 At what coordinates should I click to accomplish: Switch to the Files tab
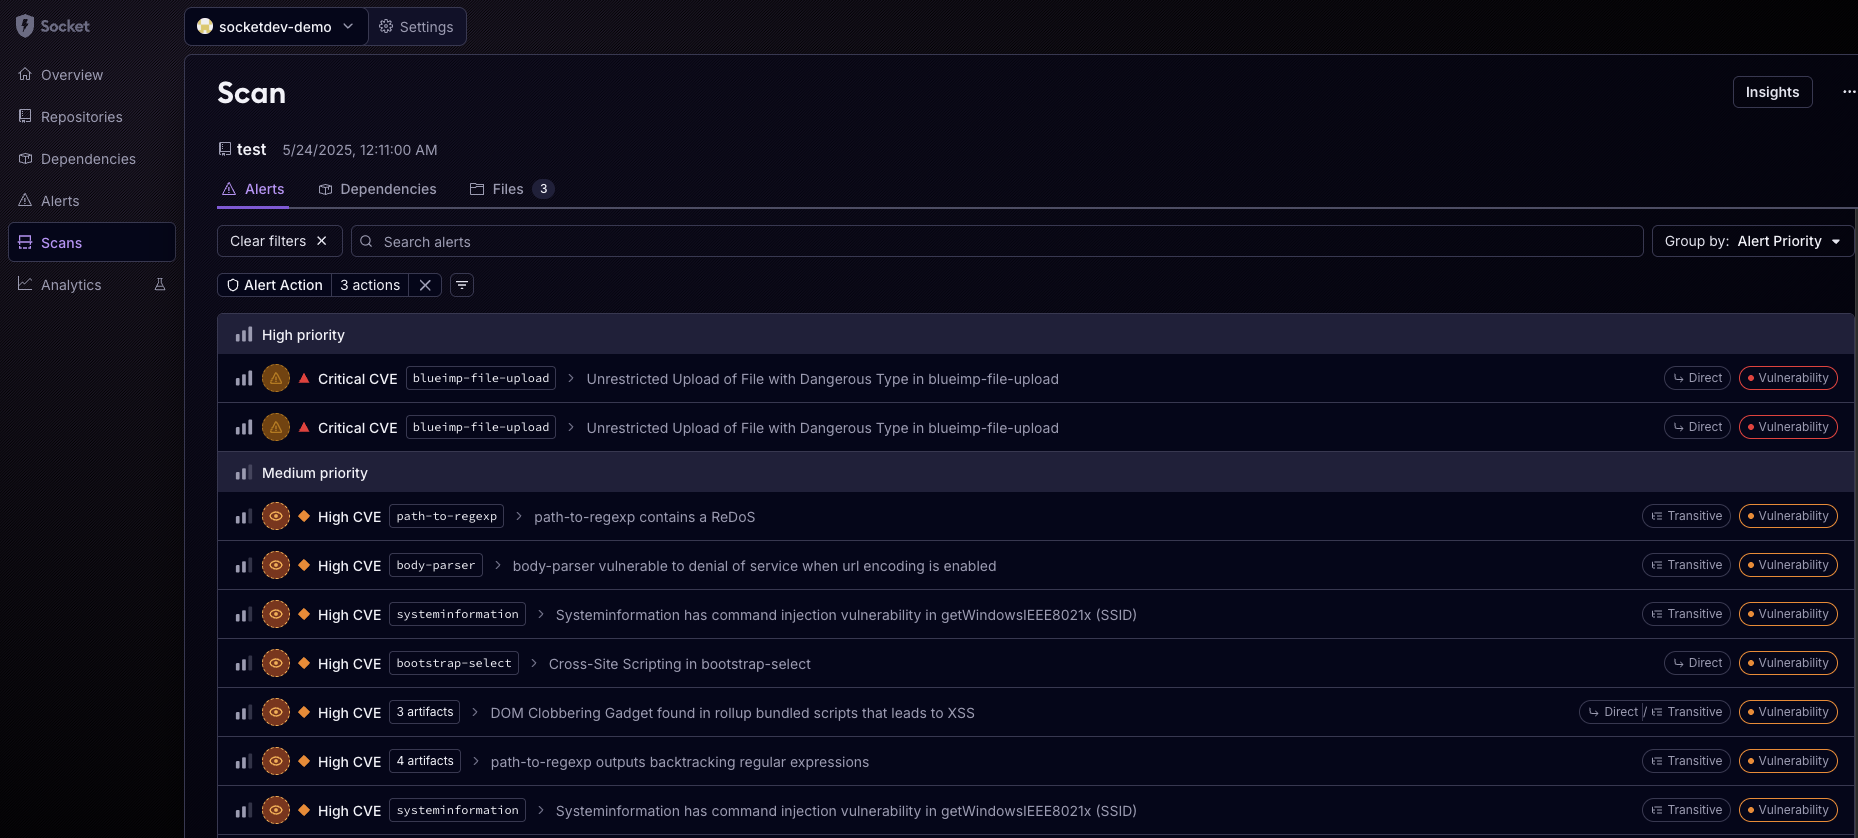511,189
